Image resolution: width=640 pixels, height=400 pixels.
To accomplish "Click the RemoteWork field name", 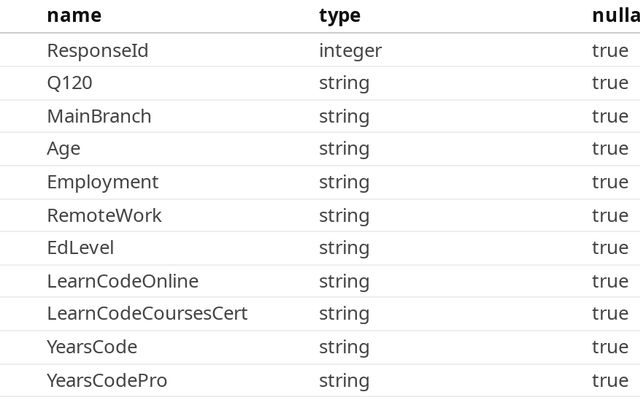I will pyautogui.click(x=104, y=216).
